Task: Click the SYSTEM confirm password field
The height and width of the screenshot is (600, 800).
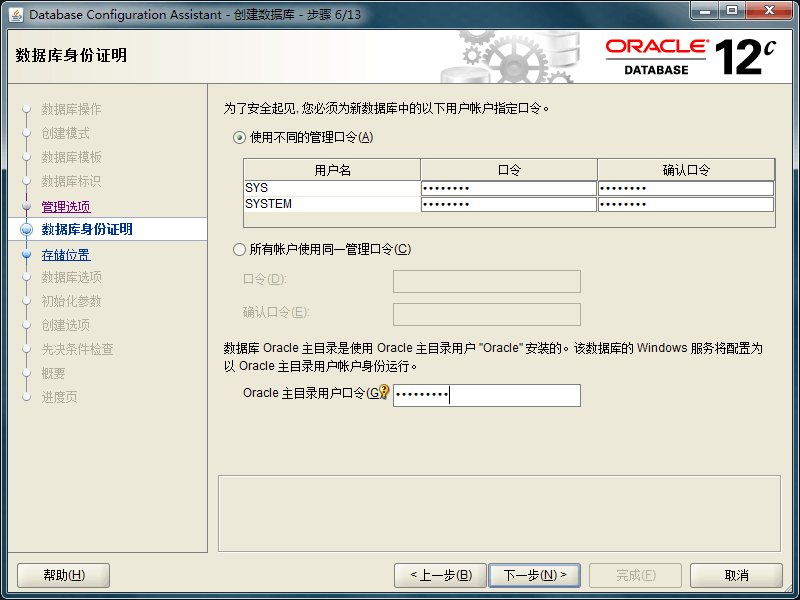Action: tap(685, 204)
